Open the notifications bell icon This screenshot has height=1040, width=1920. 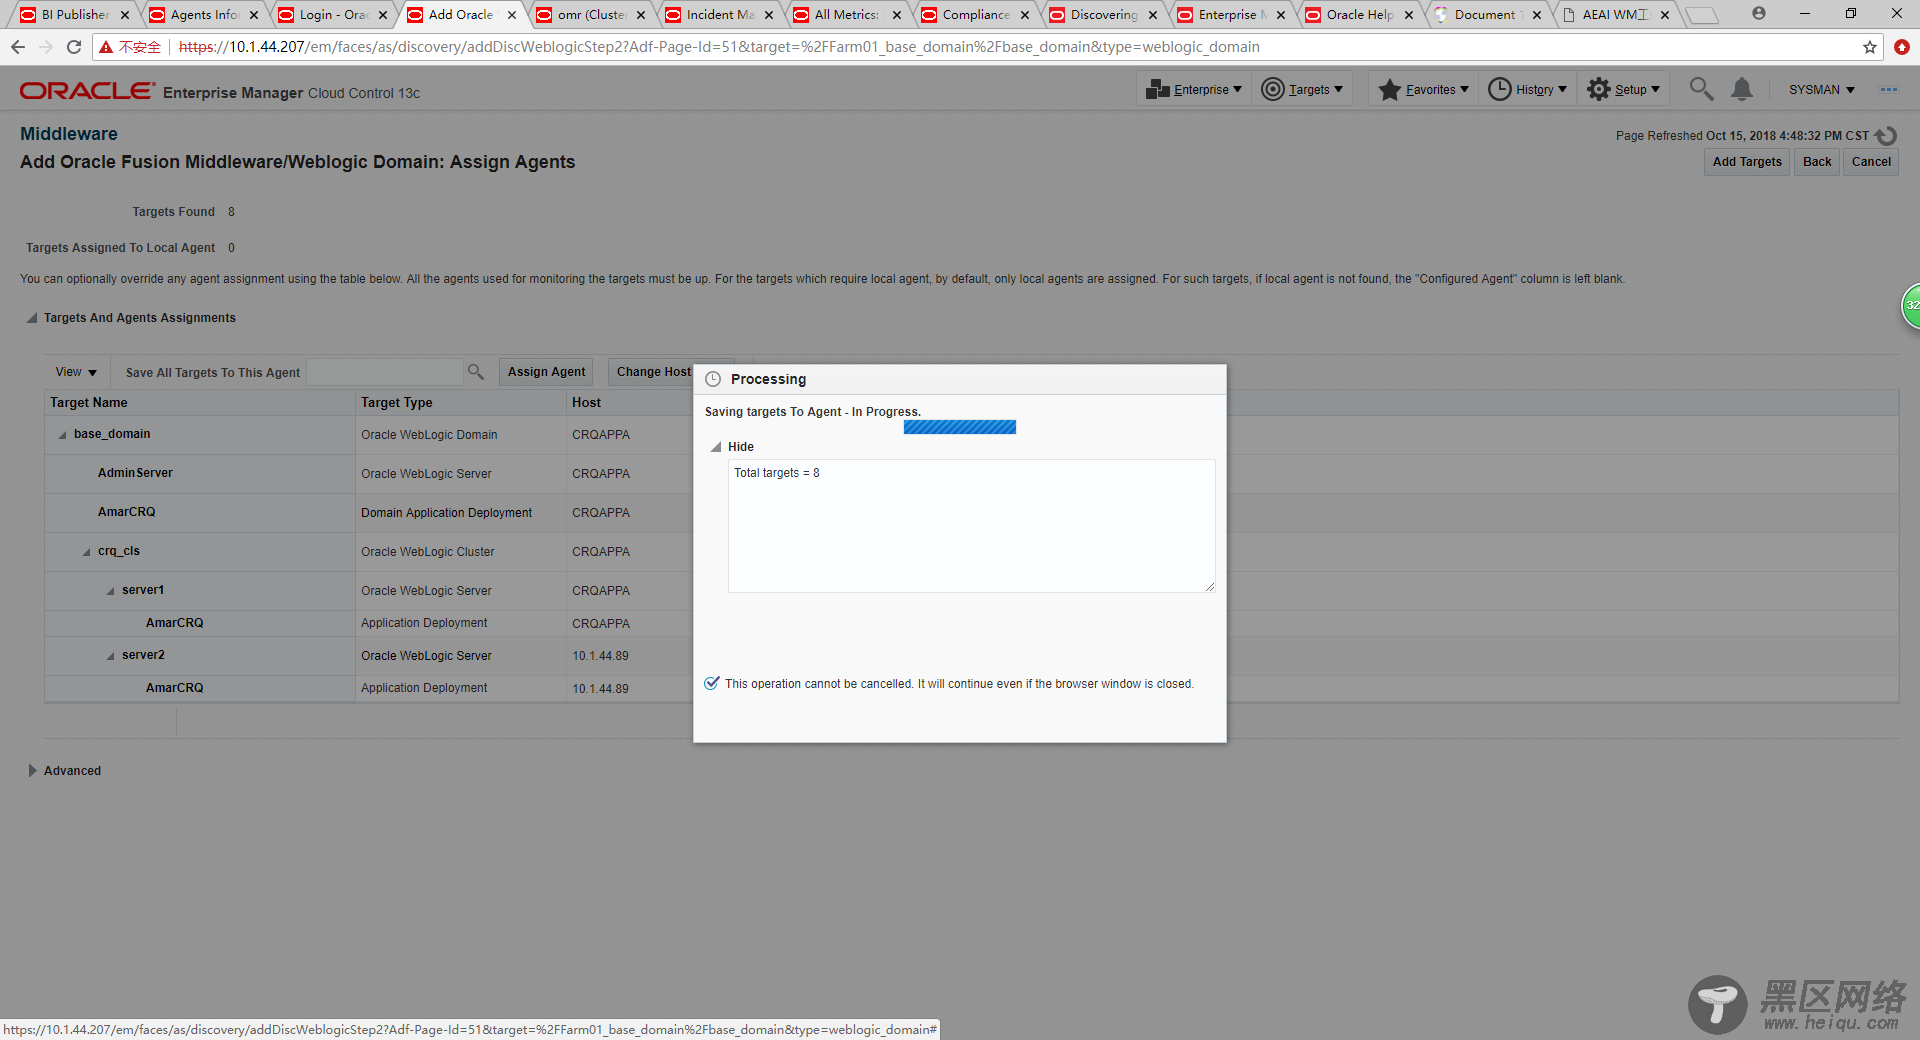(1742, 89)
